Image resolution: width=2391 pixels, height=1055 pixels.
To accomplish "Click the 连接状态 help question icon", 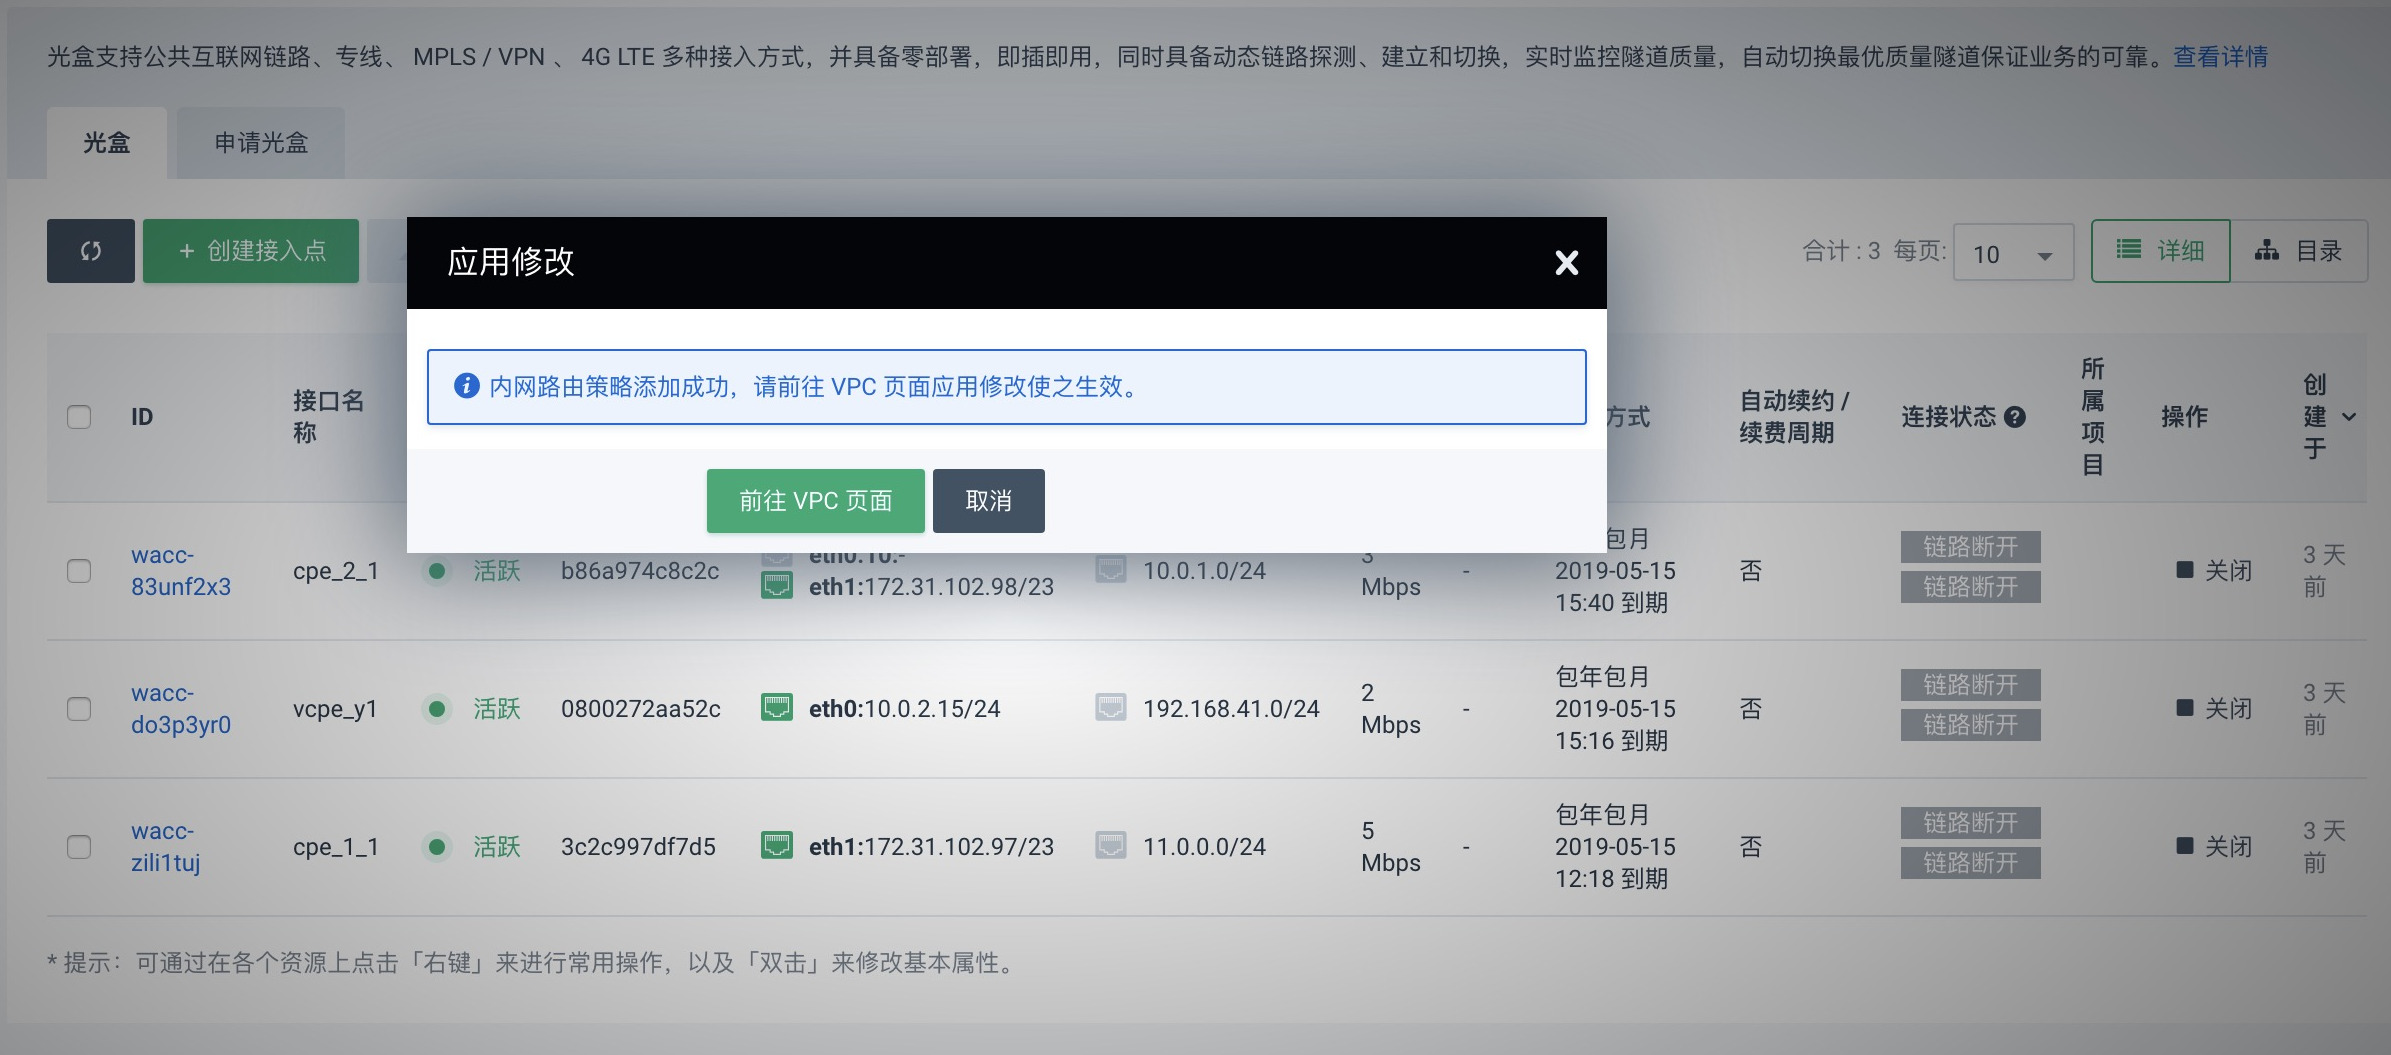I will (2015, 417).
